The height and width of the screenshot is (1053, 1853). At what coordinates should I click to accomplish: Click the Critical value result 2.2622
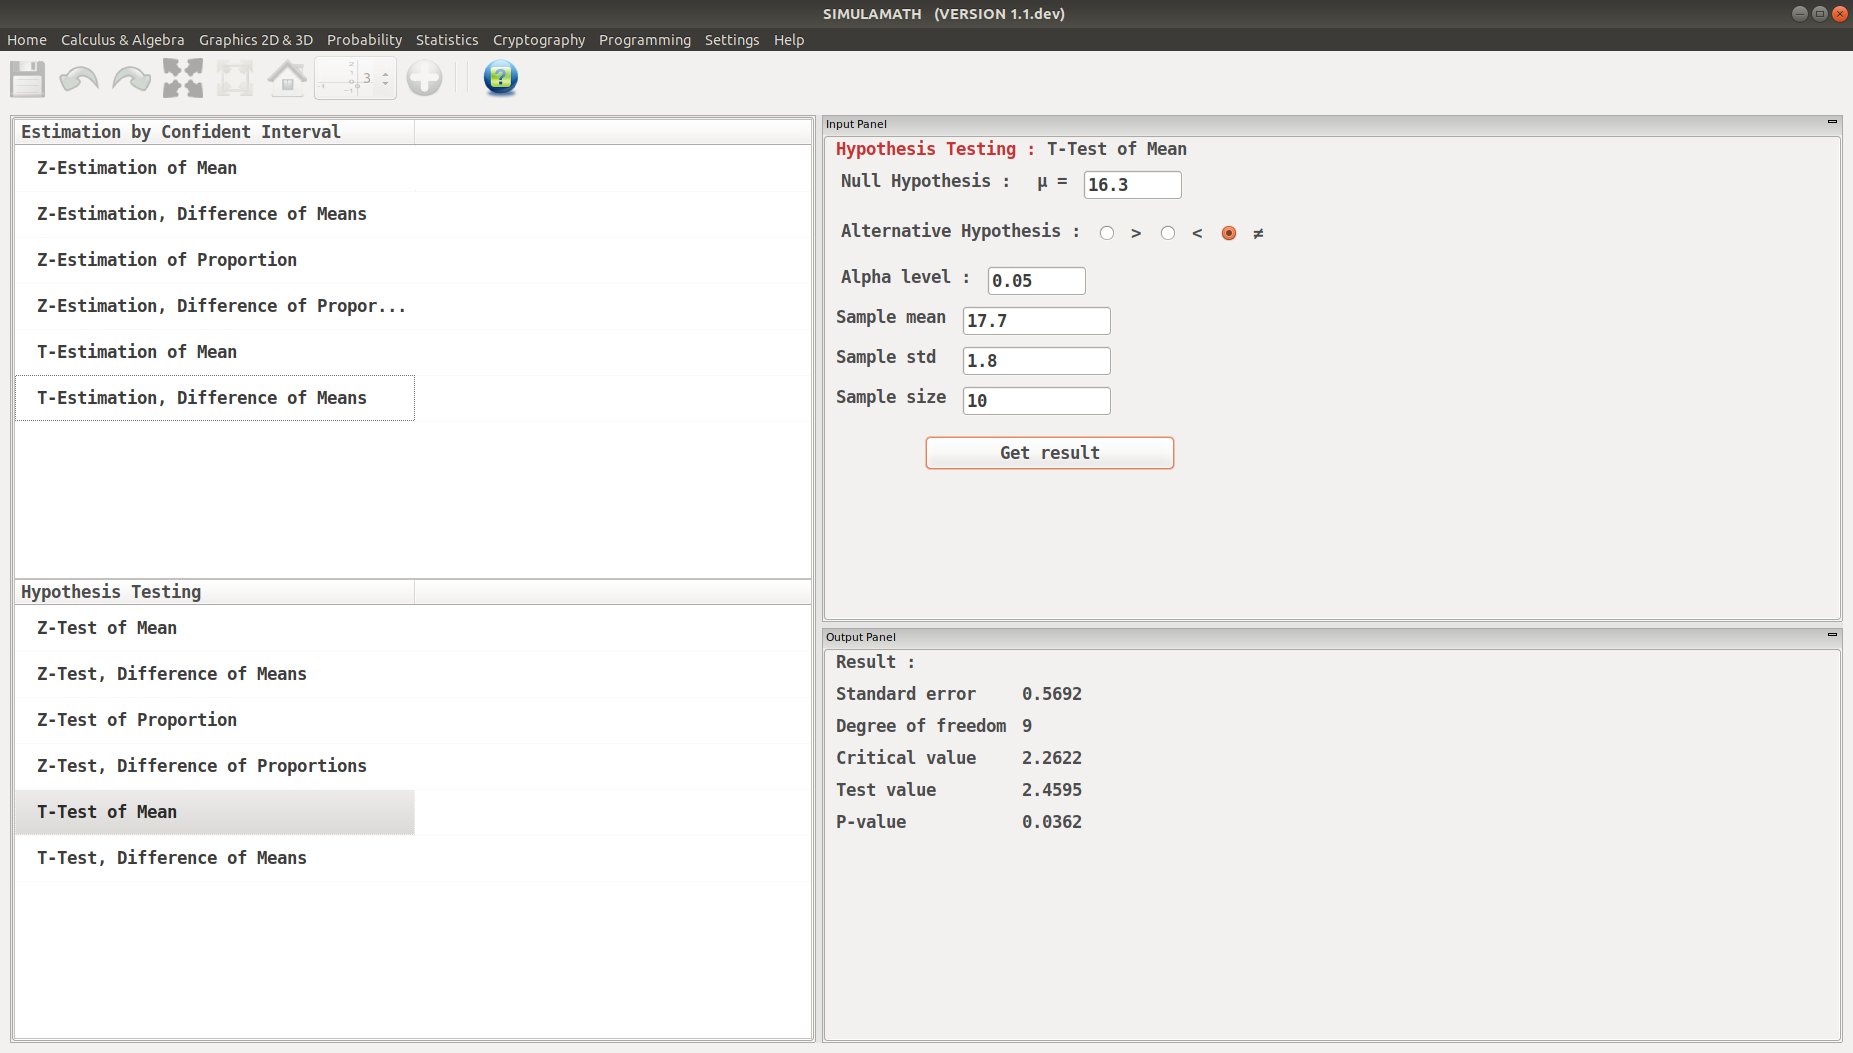point(1052,758)
